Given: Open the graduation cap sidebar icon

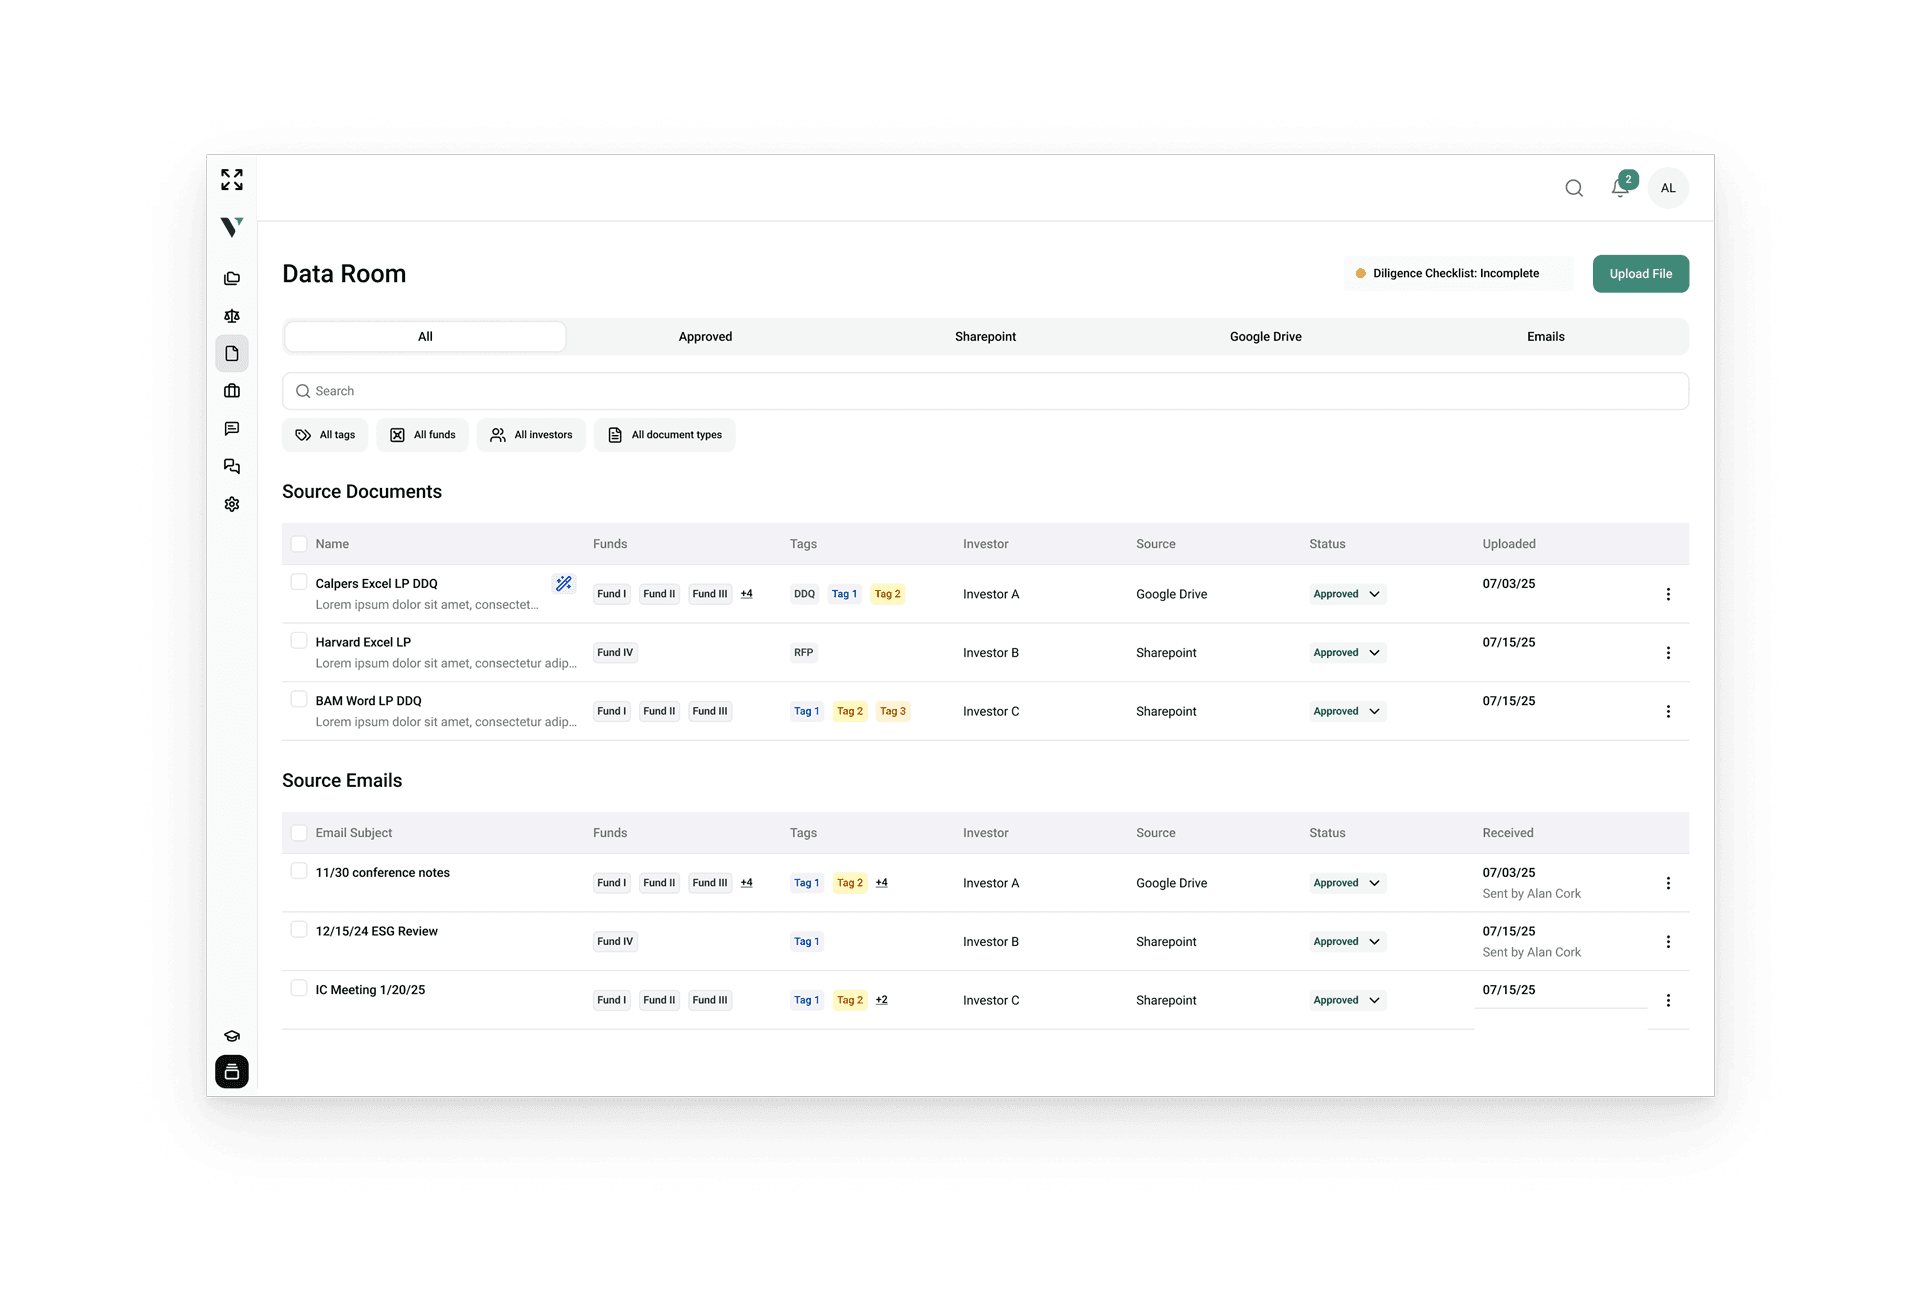Looking at the screenshot, I should [232, 1036].
